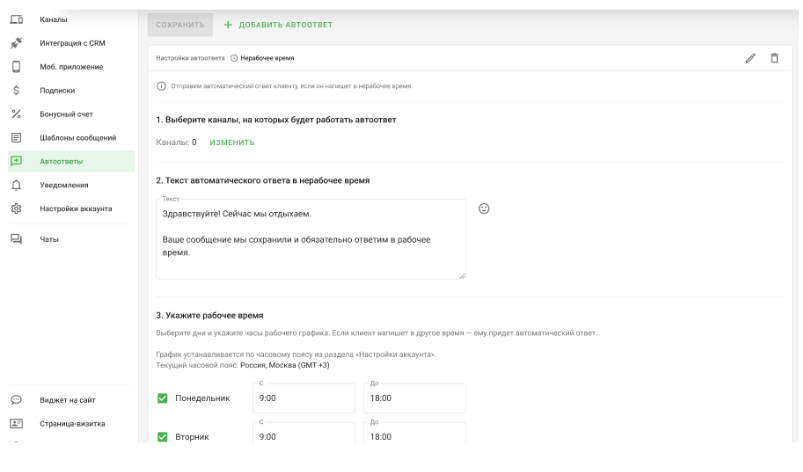Viewport: 803px width, 472px height.
Task: Uncheck the Понедельник checkbox
Action: (162, 399)
